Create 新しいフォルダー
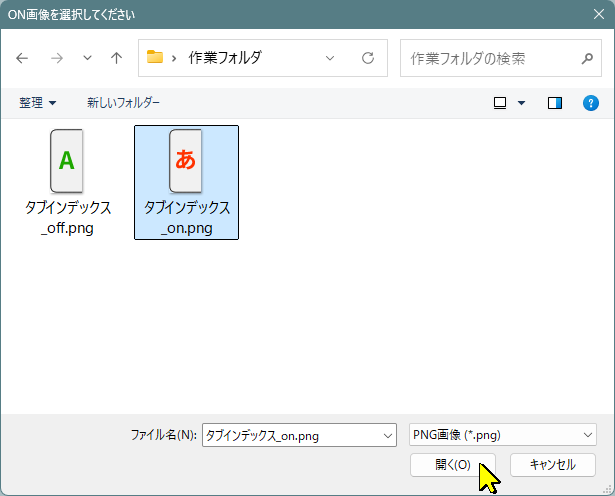The width and height of the screenshot is (615, 496). pos(123,103)
